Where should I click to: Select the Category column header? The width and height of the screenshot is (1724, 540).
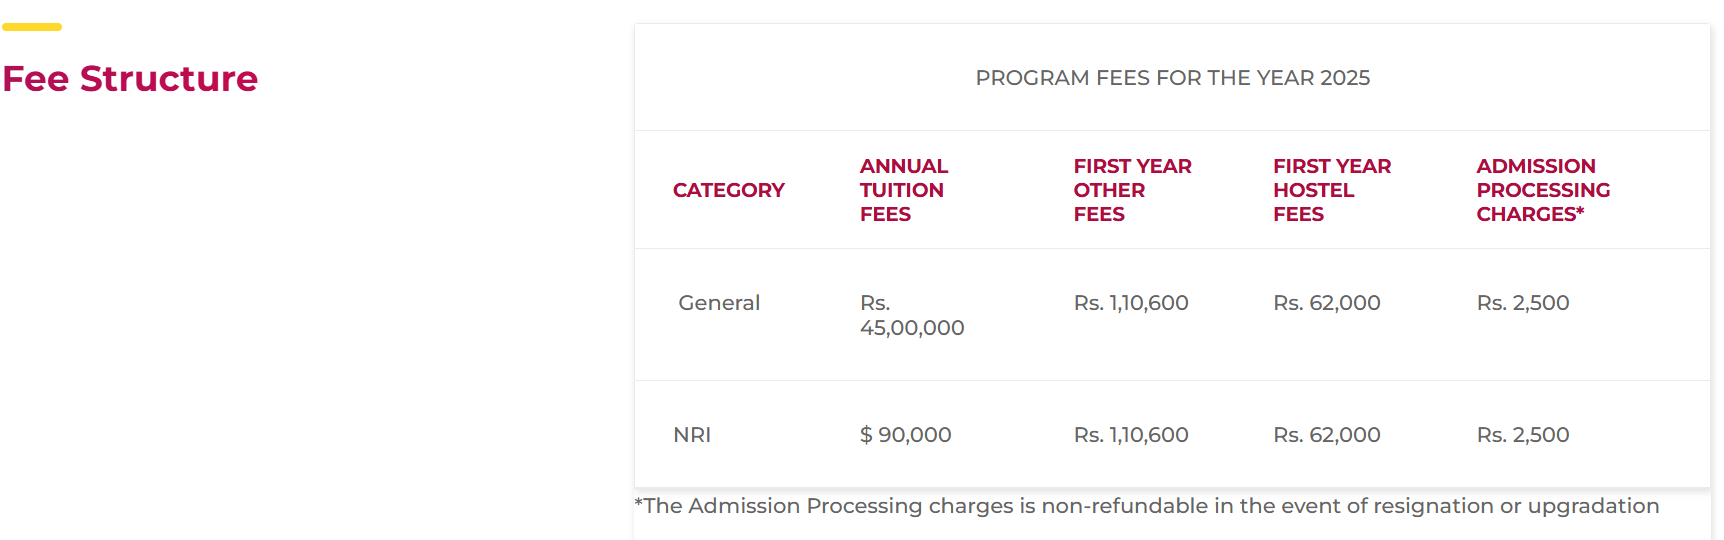point(728,190)
